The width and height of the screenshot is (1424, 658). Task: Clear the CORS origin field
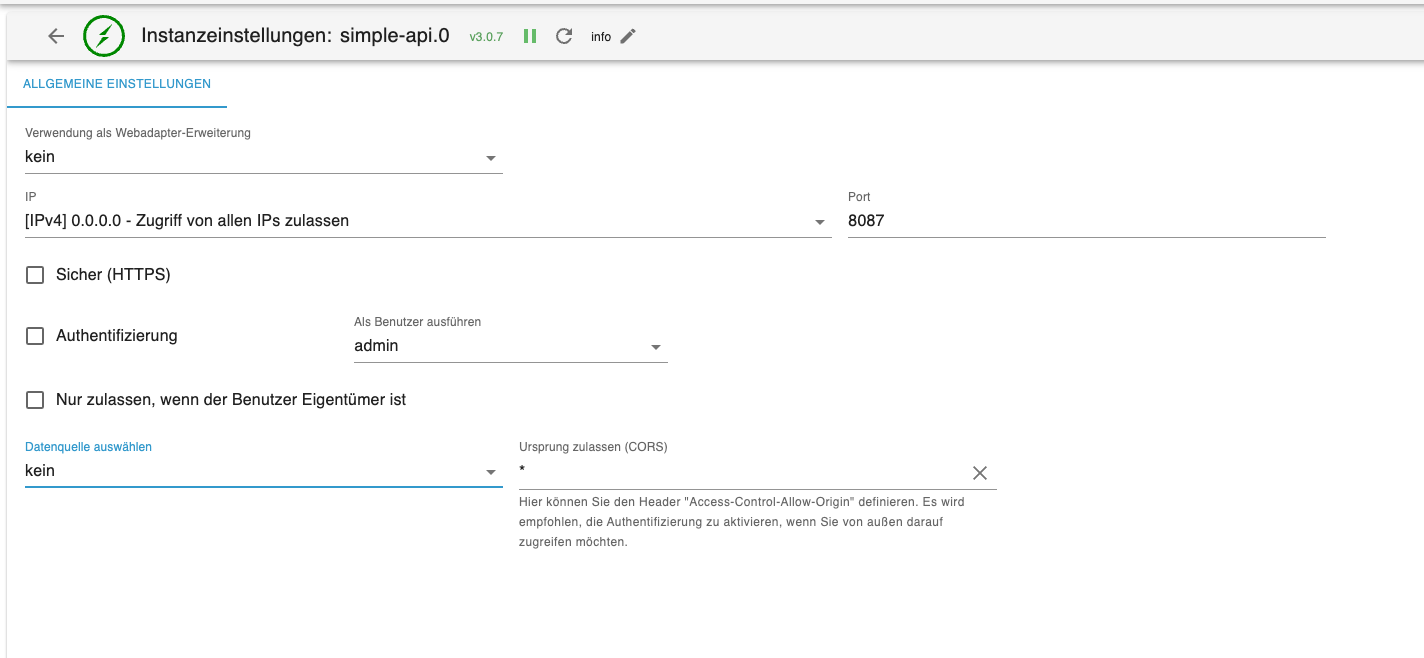coord(980,473)
